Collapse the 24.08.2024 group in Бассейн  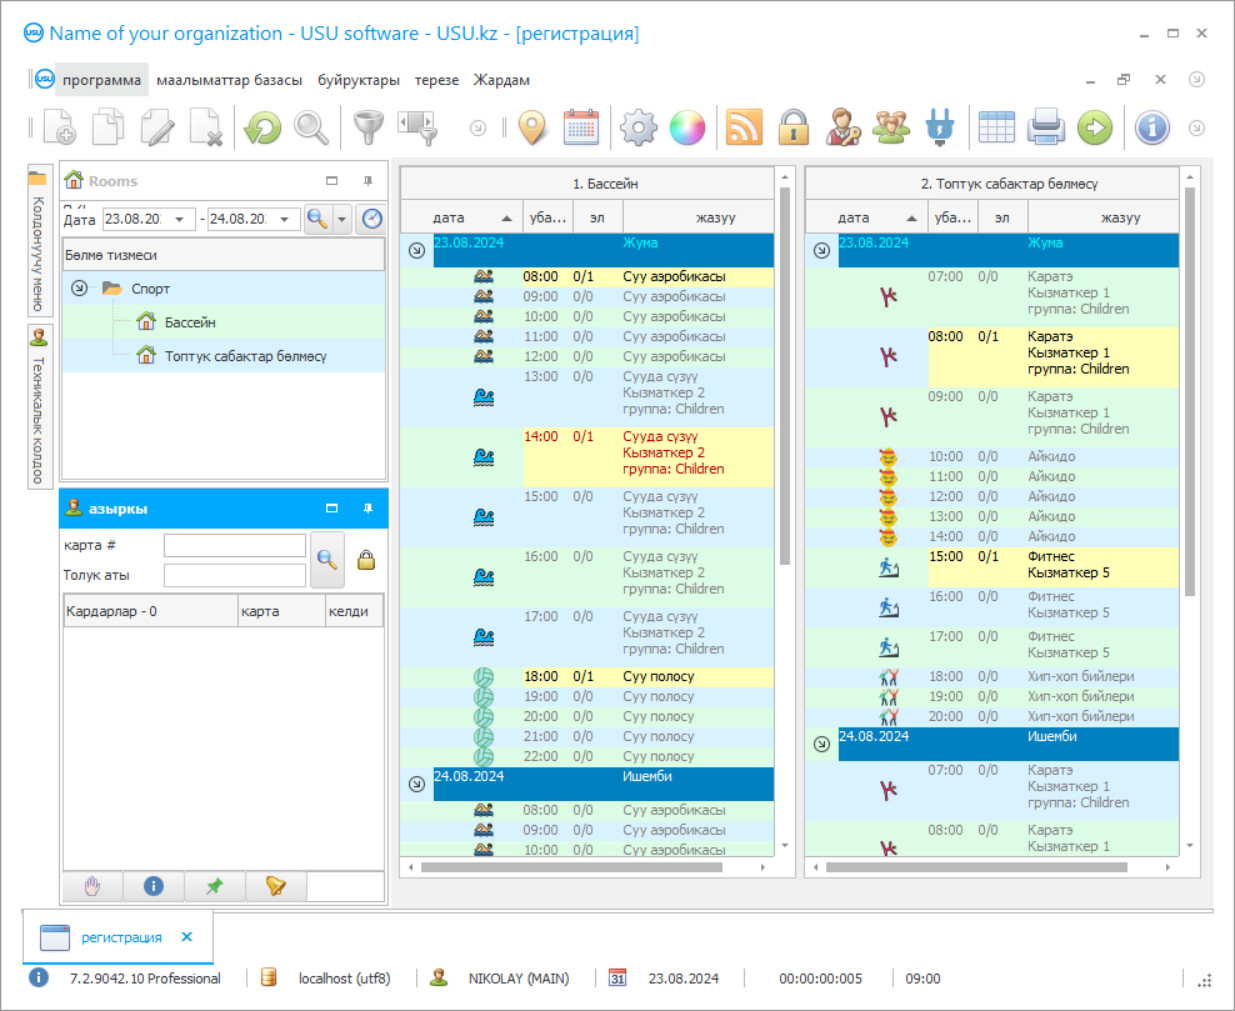(417, 784)
